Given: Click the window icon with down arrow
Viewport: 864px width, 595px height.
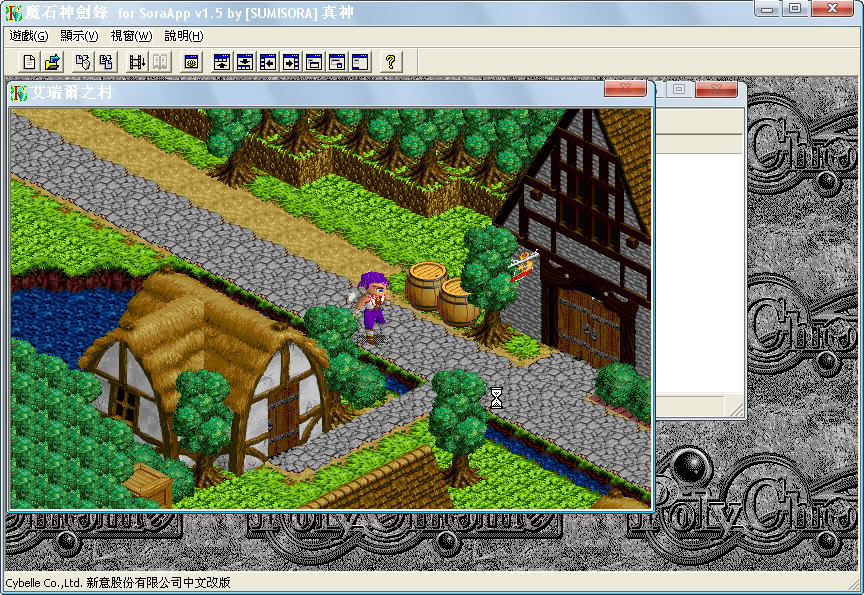Looking at the screenshot, I should click(x=245, y=62).
